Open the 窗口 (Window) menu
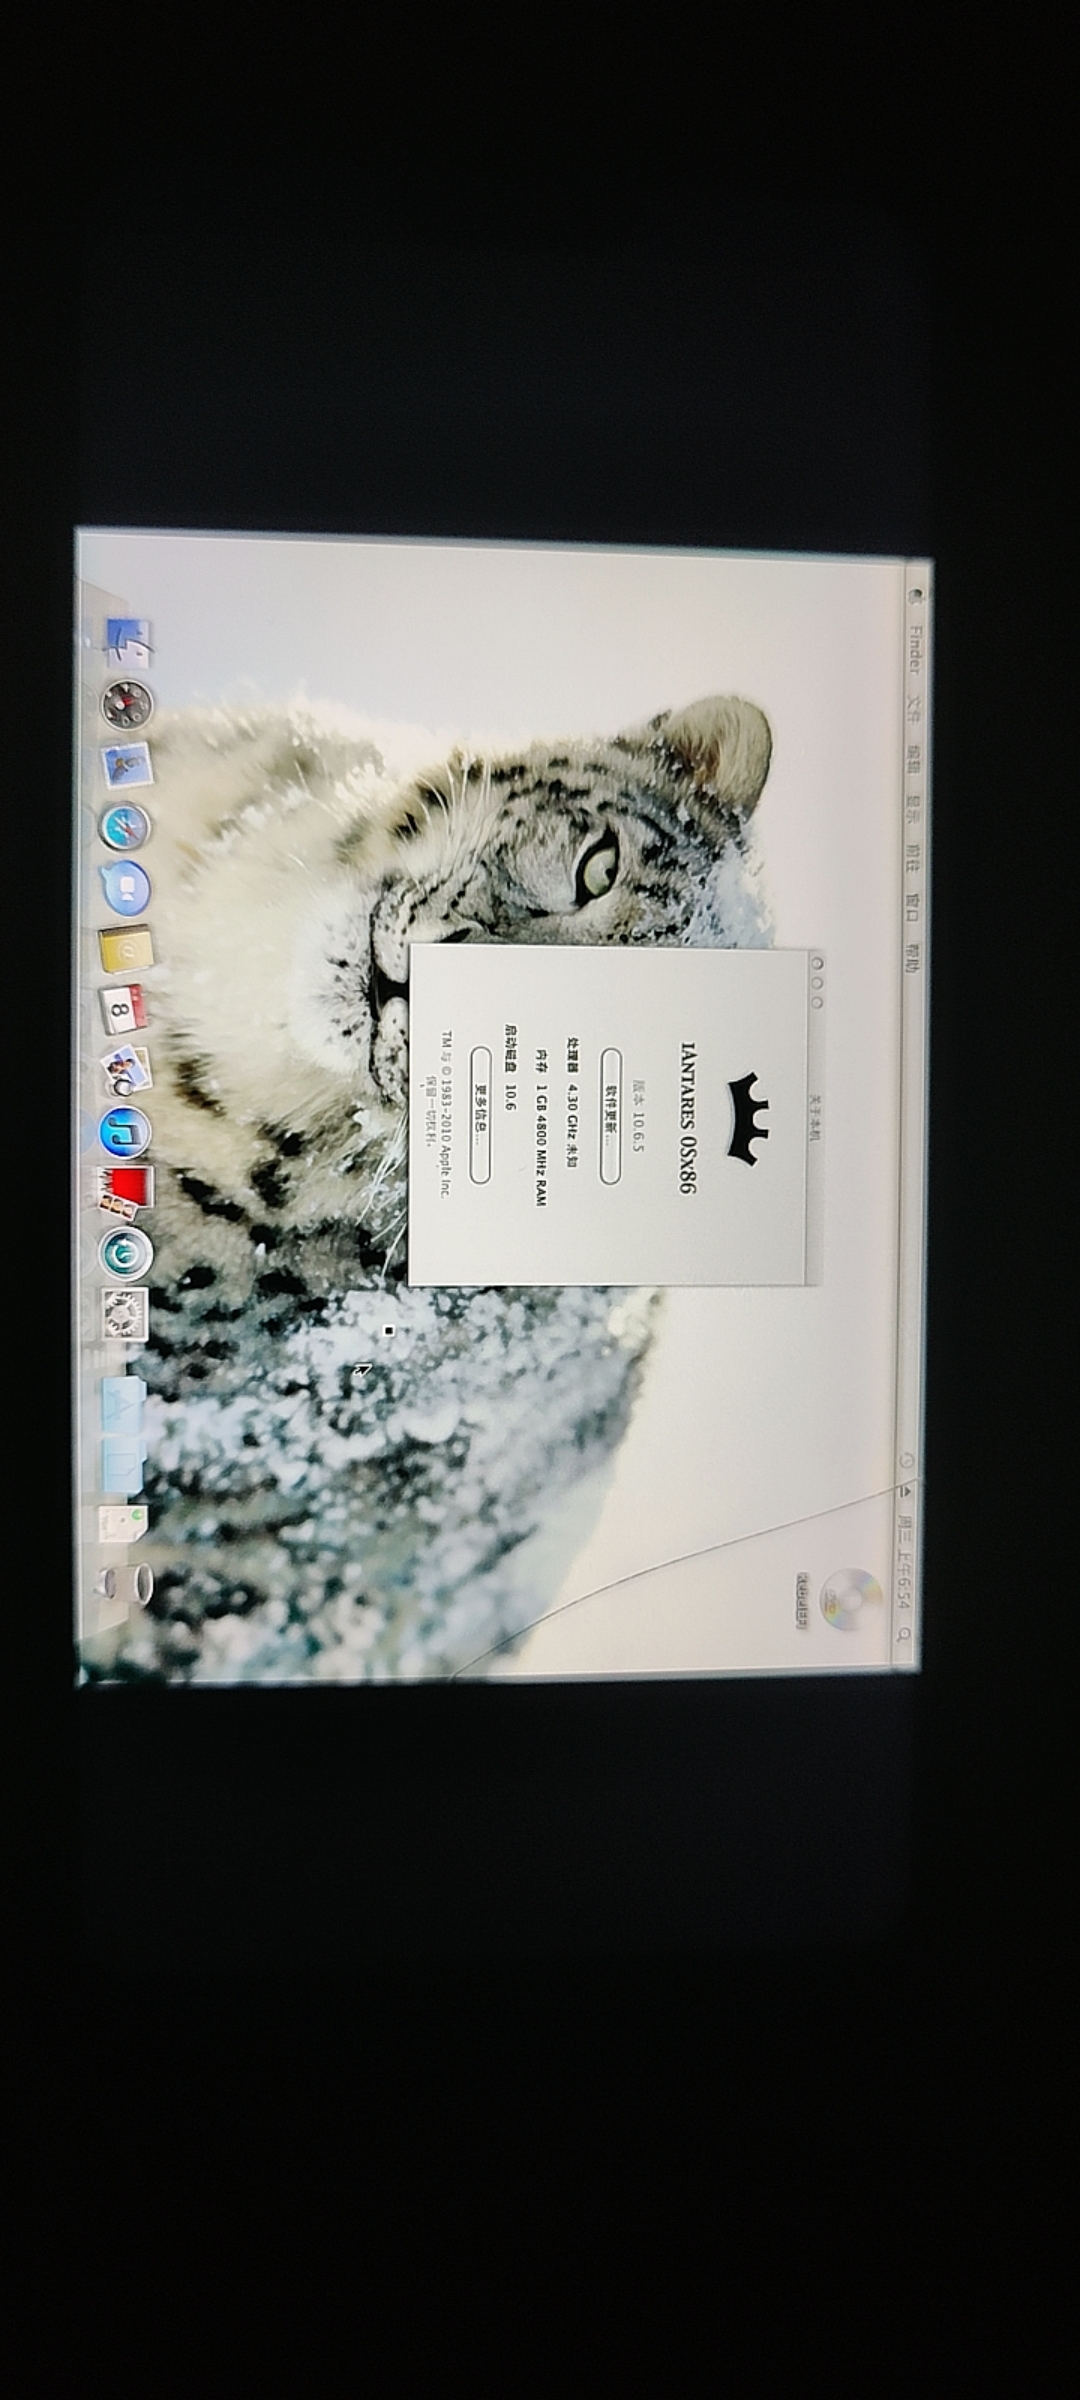 (913, 907)
